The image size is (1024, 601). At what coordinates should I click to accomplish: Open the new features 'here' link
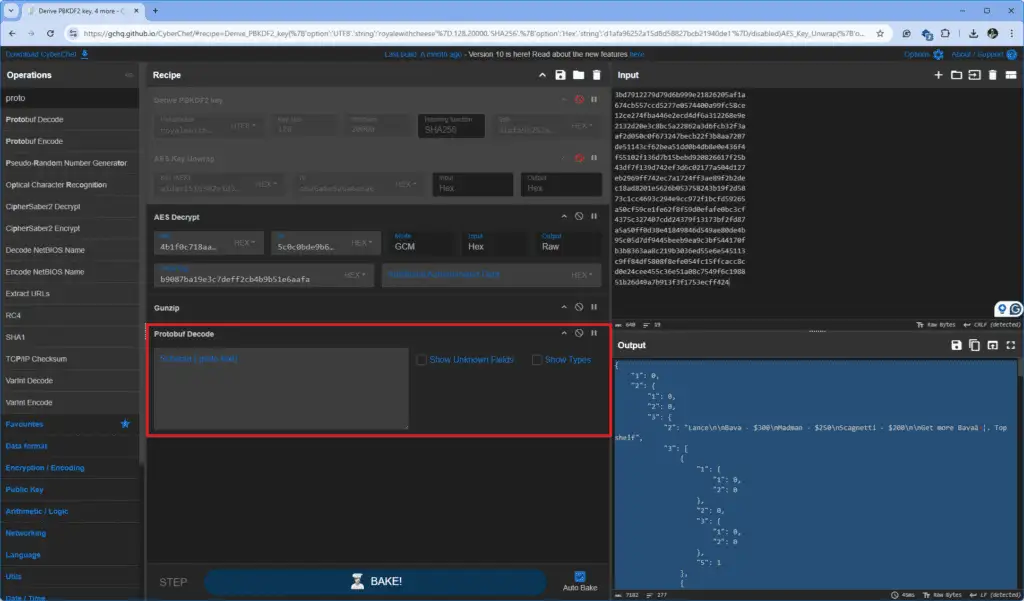[x=637, y=54]
